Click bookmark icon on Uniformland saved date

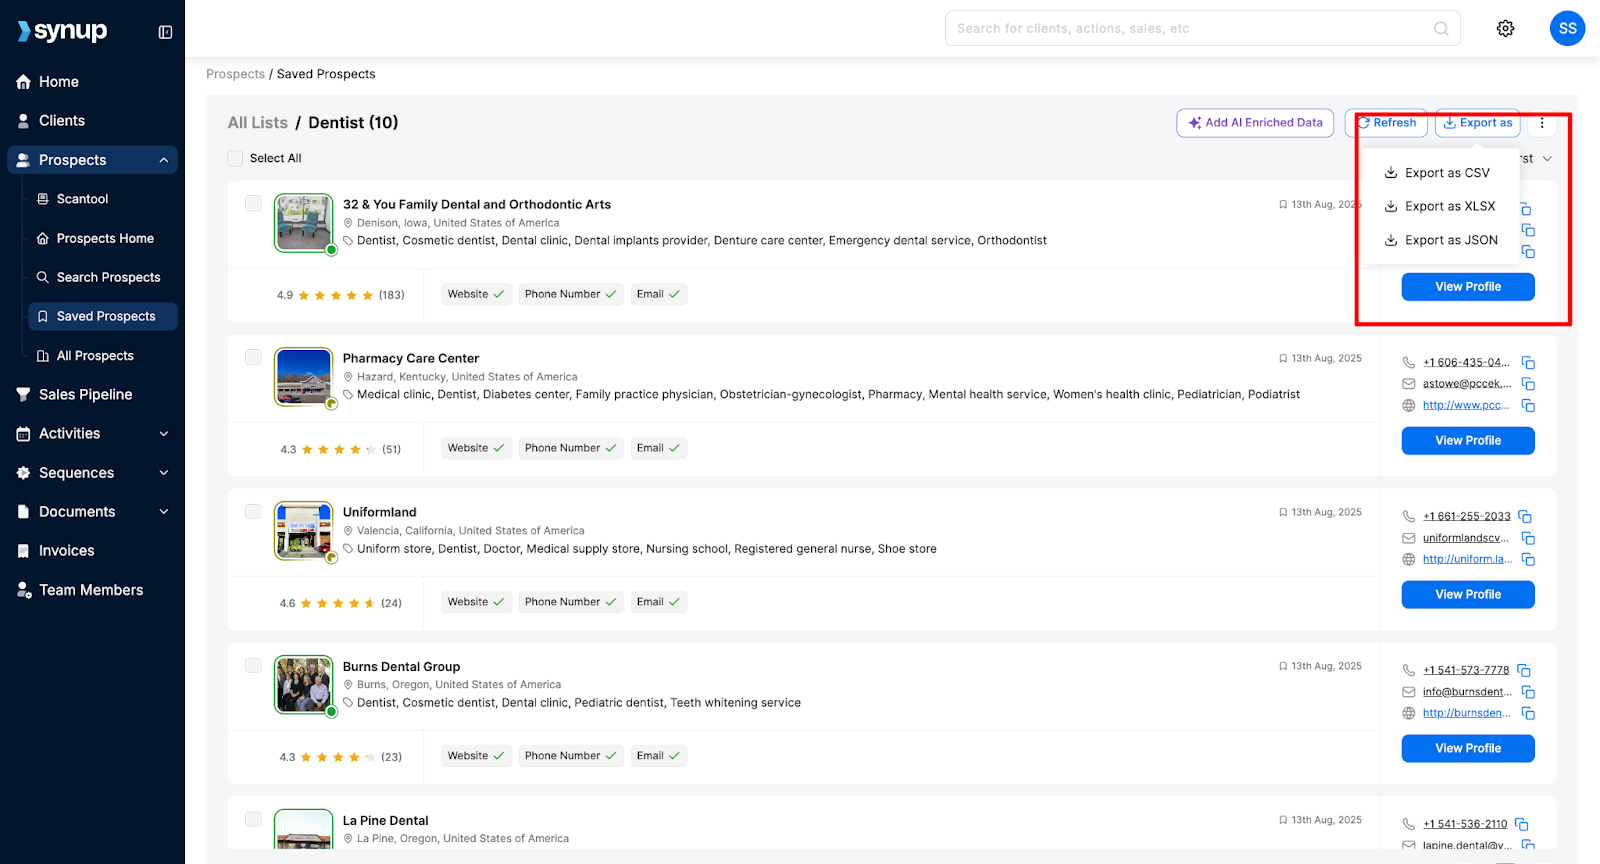[x=1283, y=512]
